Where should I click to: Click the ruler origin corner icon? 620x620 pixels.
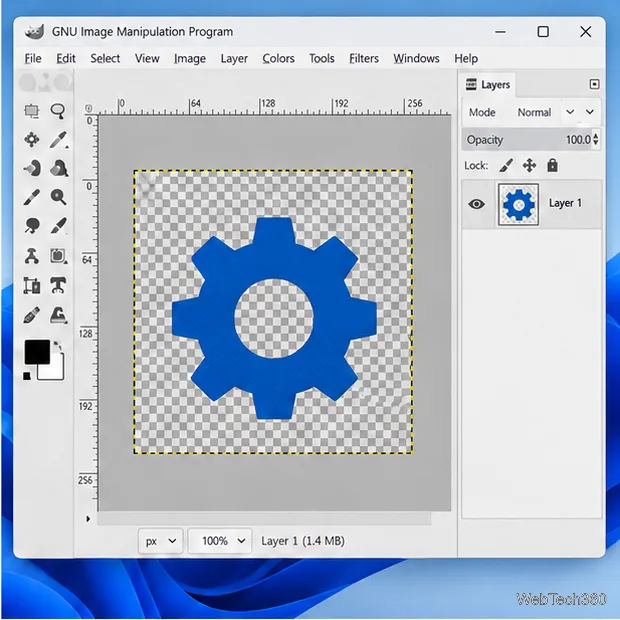click(89, 108)
